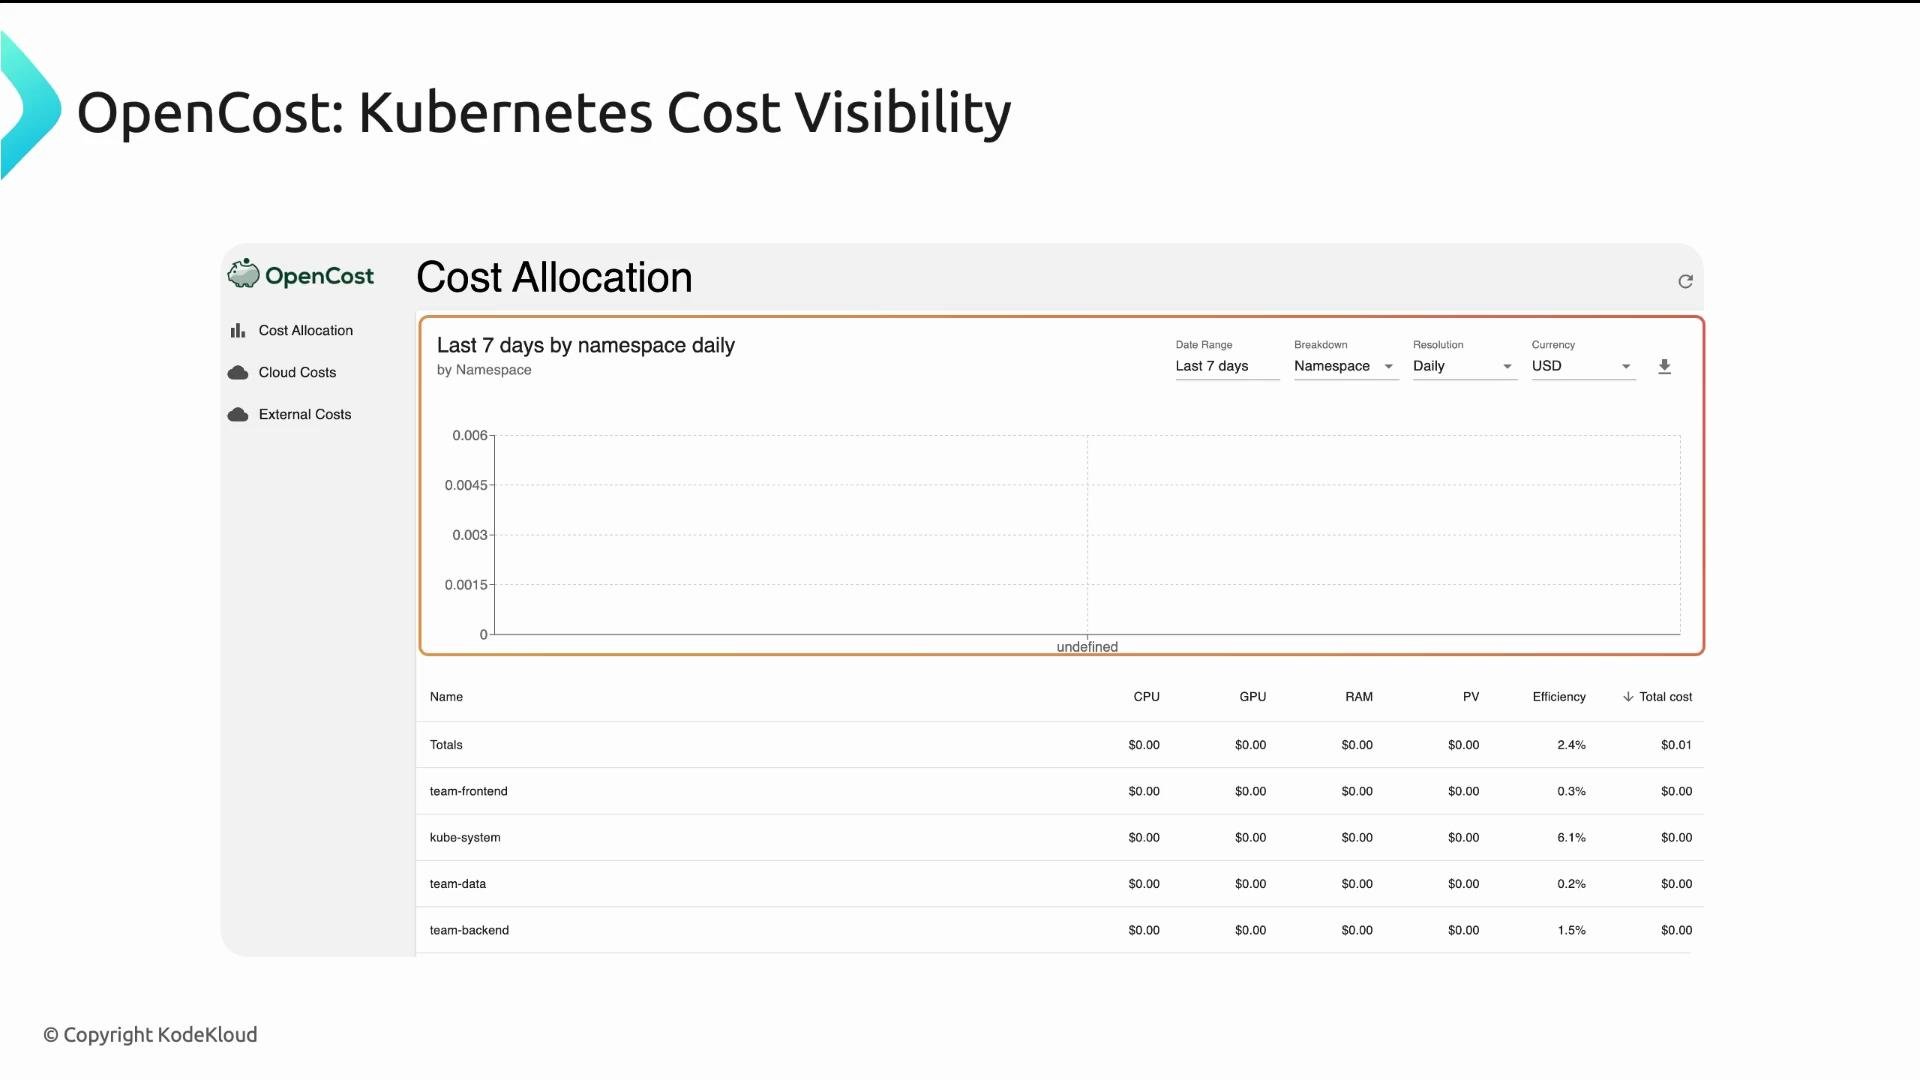
Task: Sort table by GPU column
Action: (1252, 697)
